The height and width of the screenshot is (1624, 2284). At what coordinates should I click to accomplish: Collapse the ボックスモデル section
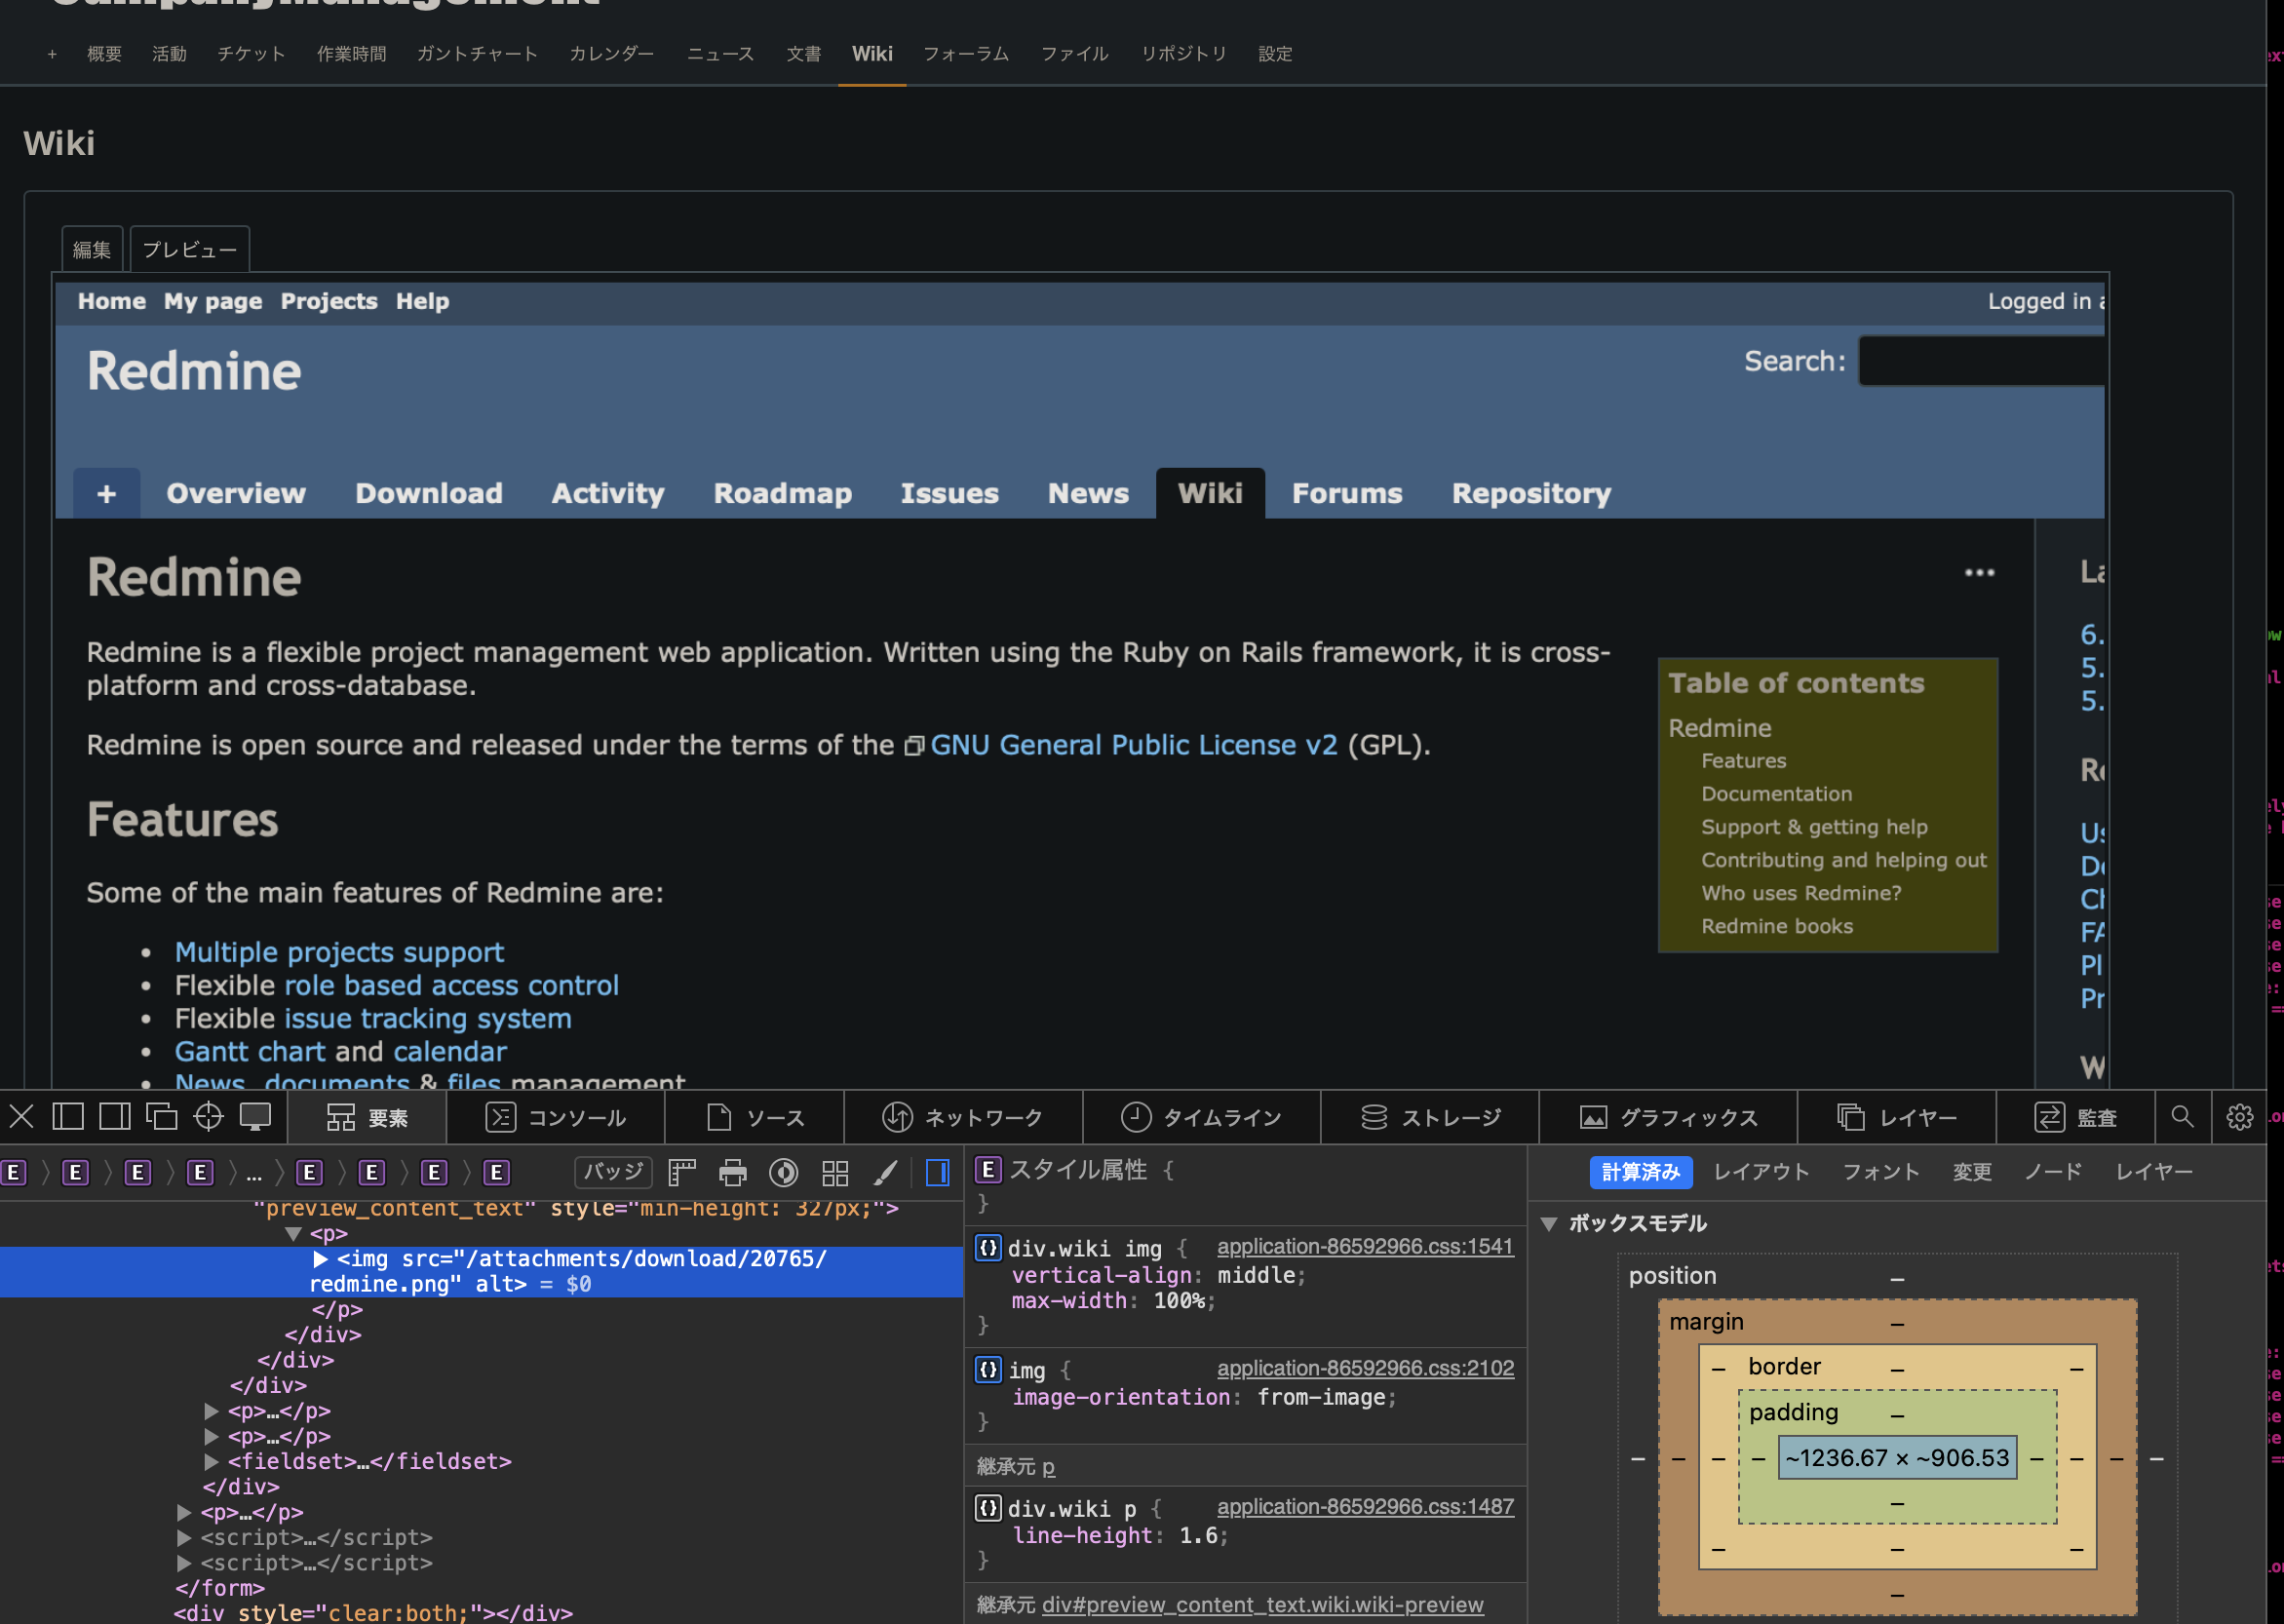click(x=1549, y=1224)
